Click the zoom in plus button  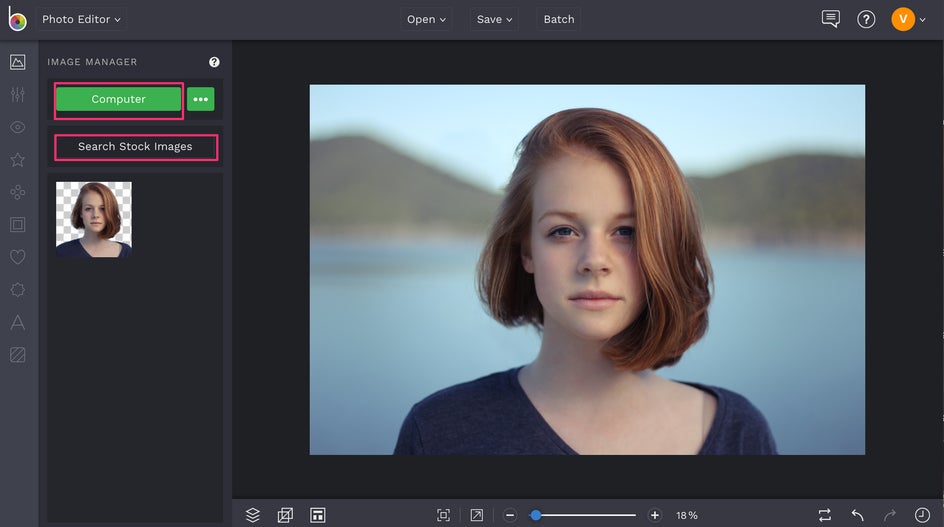click(x=655, y=515)
